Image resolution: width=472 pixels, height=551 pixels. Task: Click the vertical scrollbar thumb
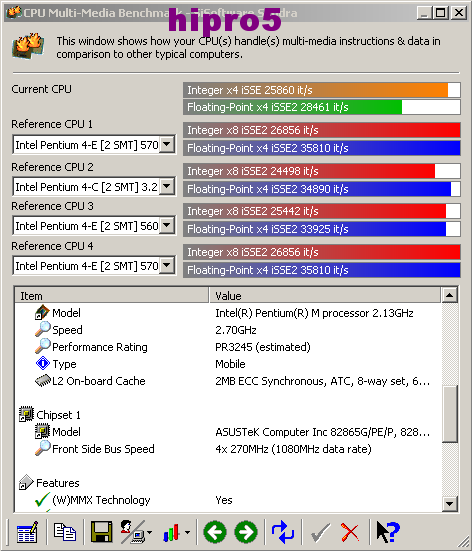(450, 414)
